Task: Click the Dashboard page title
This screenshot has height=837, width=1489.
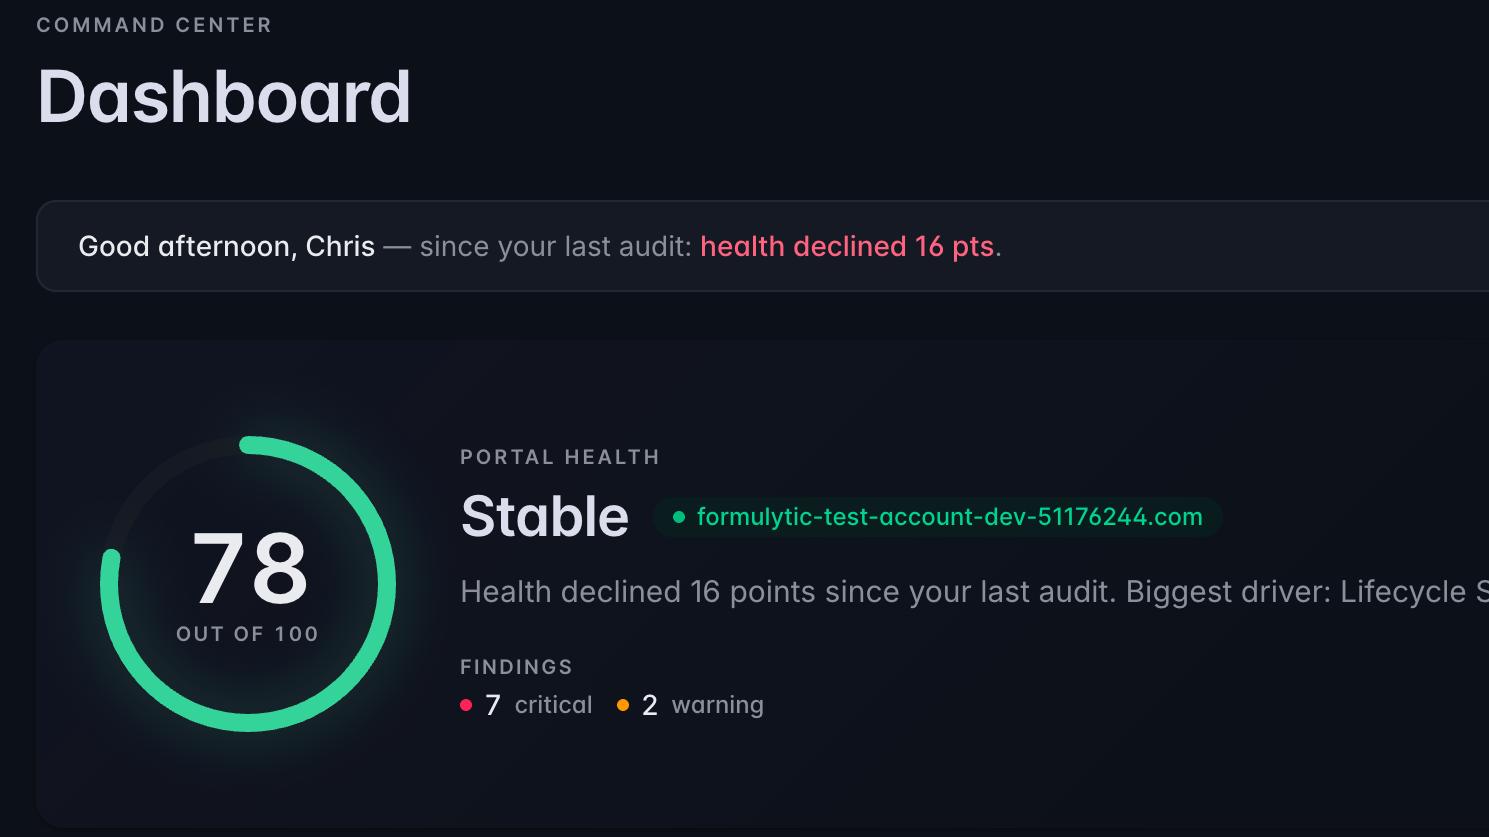Action: [224, 97]
